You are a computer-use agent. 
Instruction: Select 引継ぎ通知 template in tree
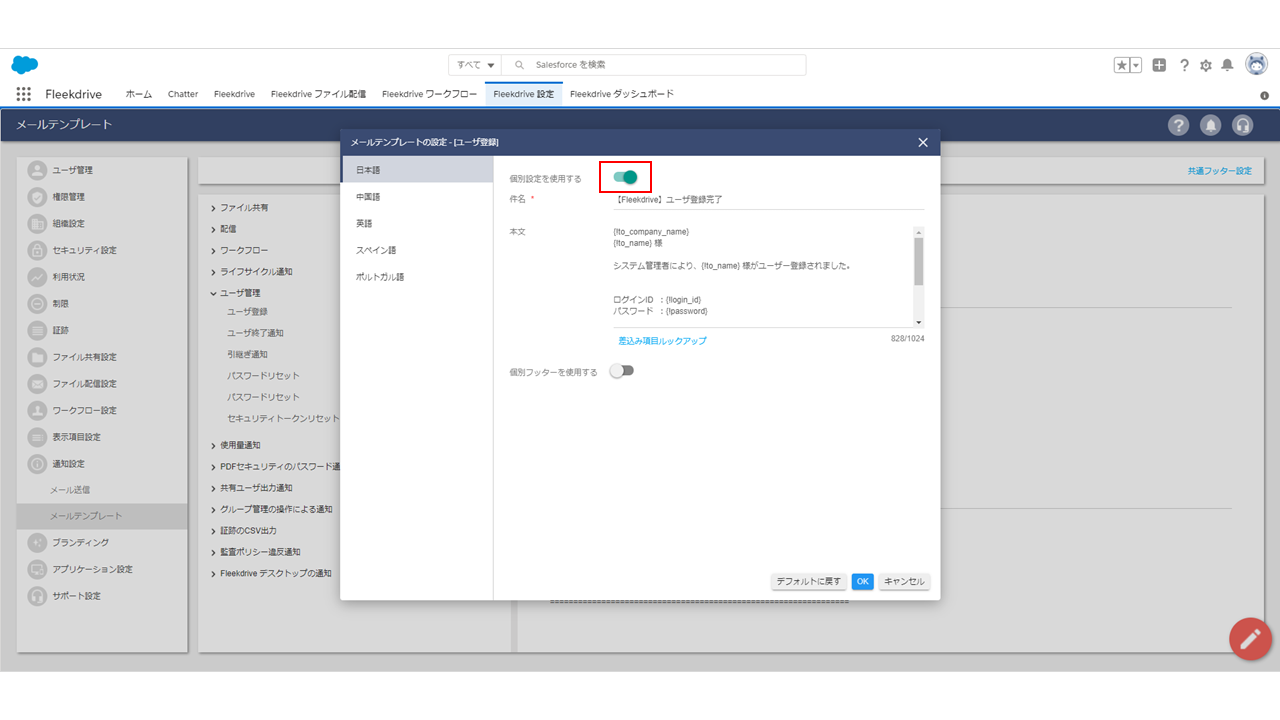(x=247, y=354)
